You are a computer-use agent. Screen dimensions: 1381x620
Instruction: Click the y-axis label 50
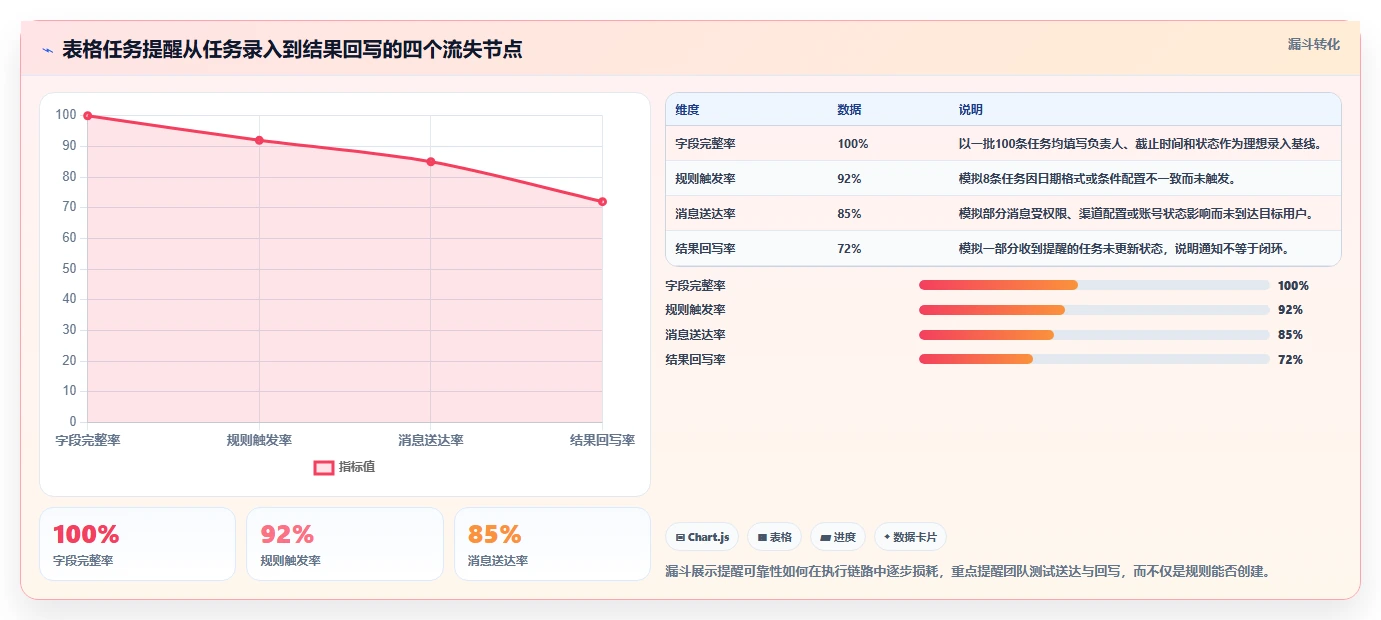(69, 268)
